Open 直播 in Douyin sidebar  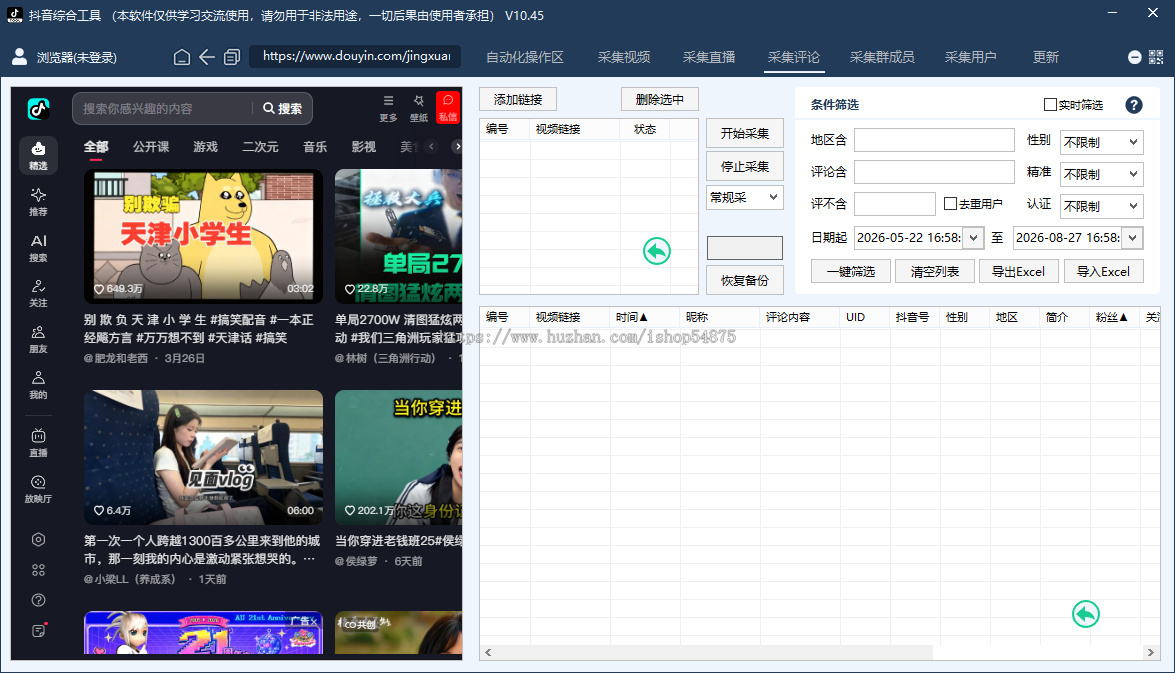pos(38,442)
